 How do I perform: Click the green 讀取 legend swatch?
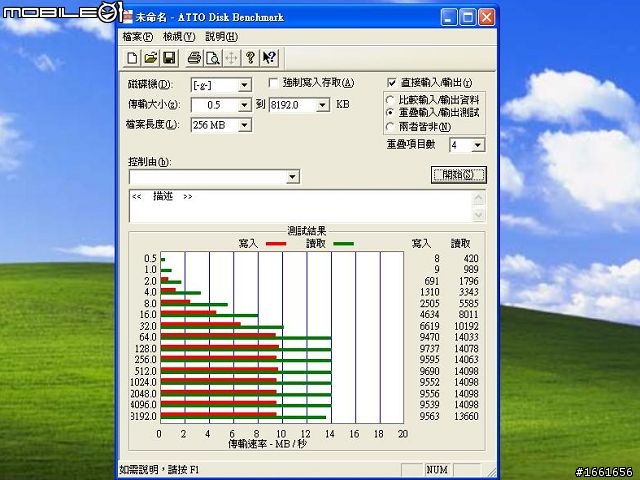[343, 244]
